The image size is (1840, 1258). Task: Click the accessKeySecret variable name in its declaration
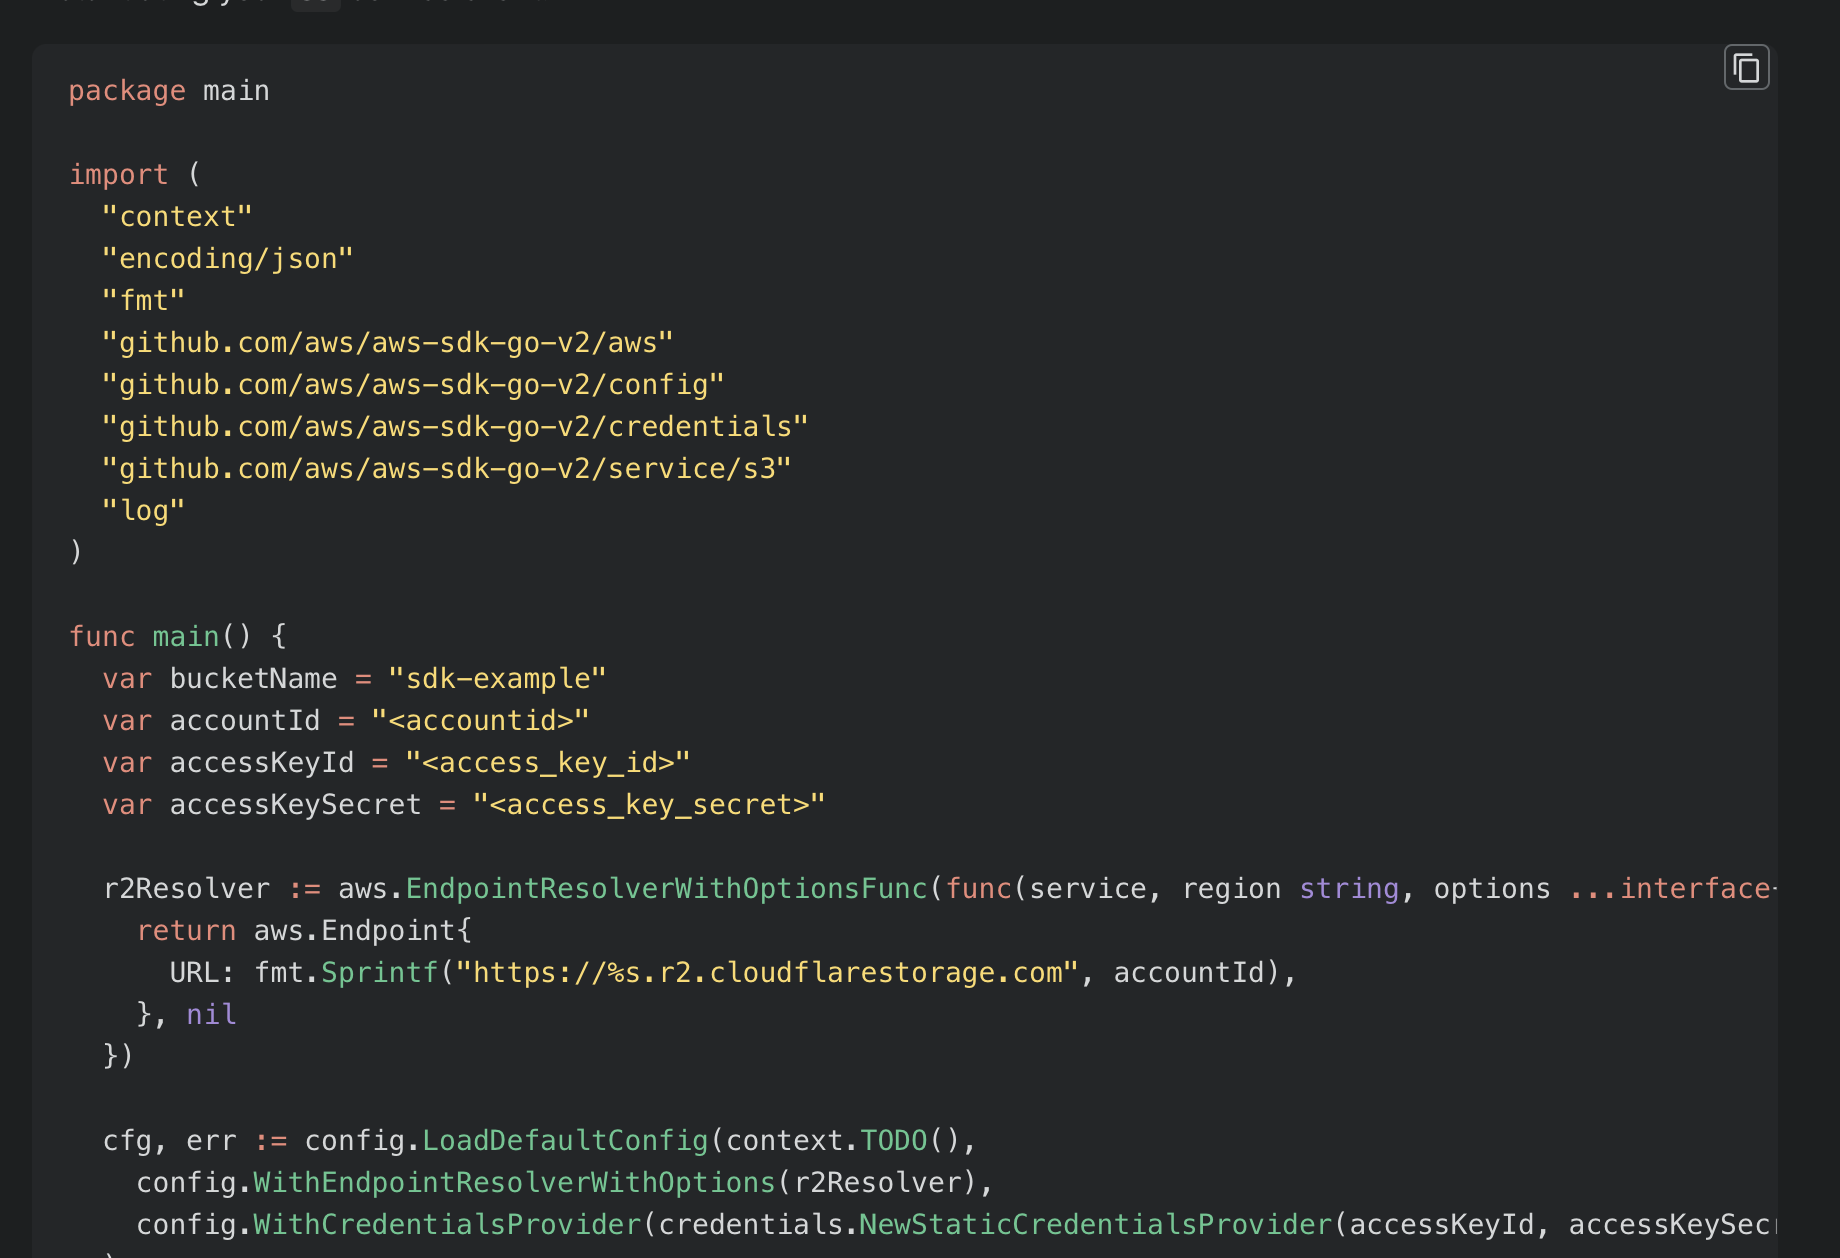pos(295,805)
